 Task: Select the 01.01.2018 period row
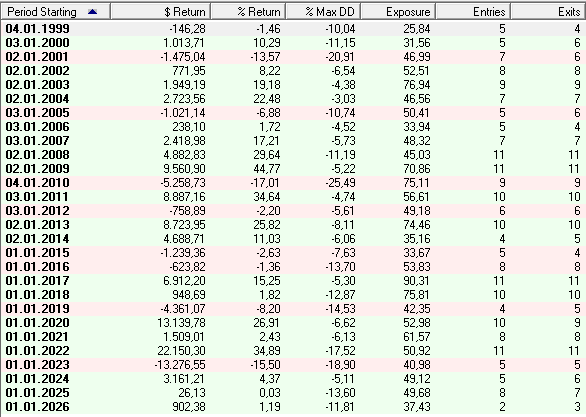[x=293, y=295]
